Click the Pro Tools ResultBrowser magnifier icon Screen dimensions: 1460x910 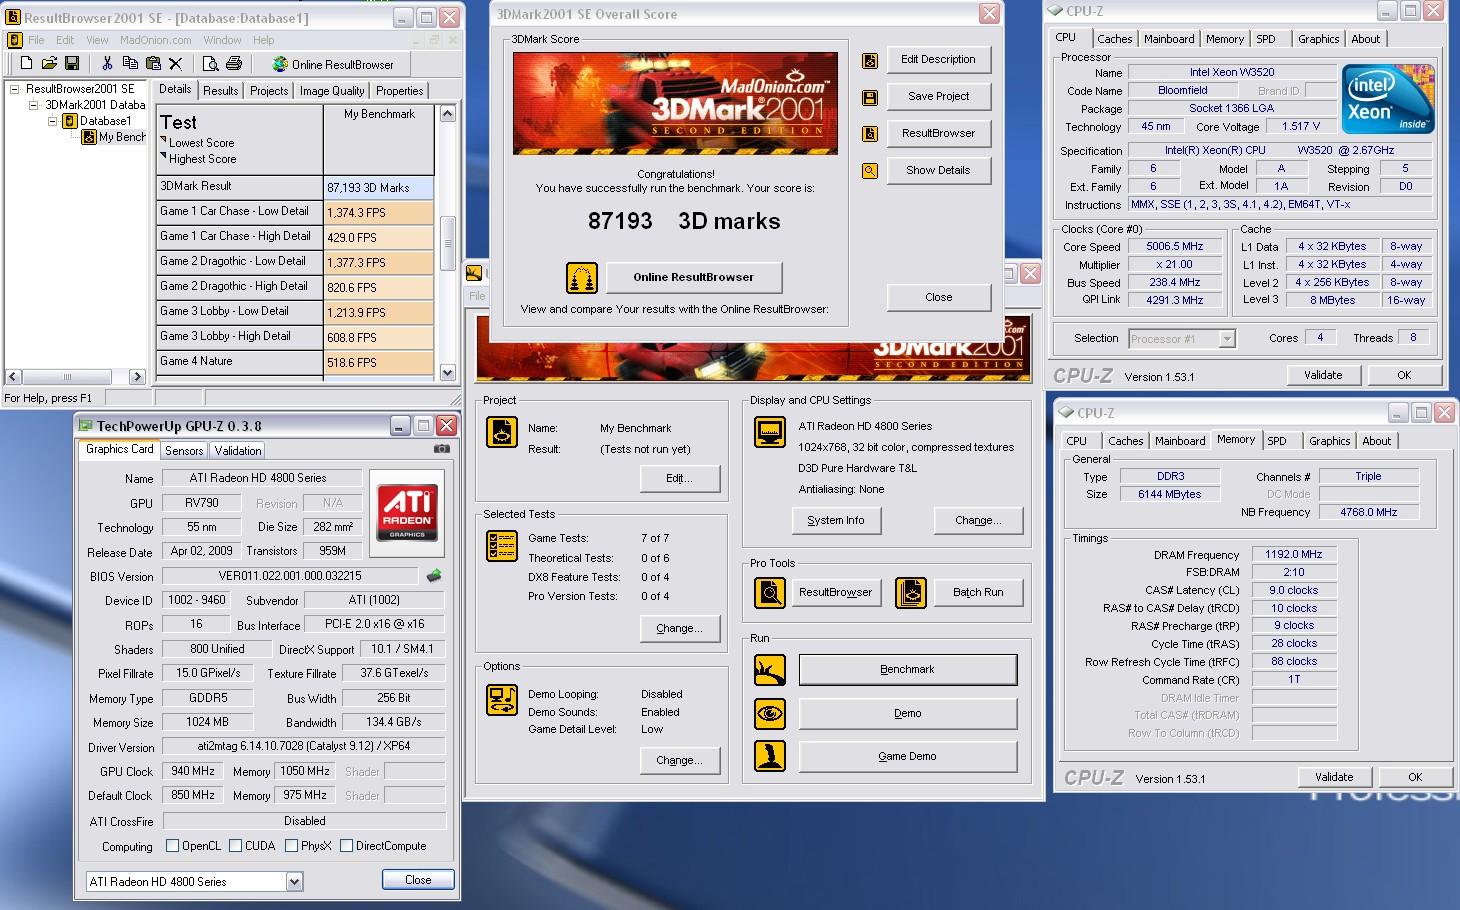770,593
